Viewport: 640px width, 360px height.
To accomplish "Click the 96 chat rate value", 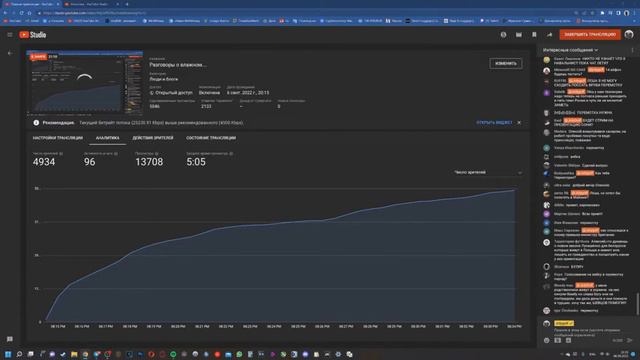I will (x=89, y=162).
